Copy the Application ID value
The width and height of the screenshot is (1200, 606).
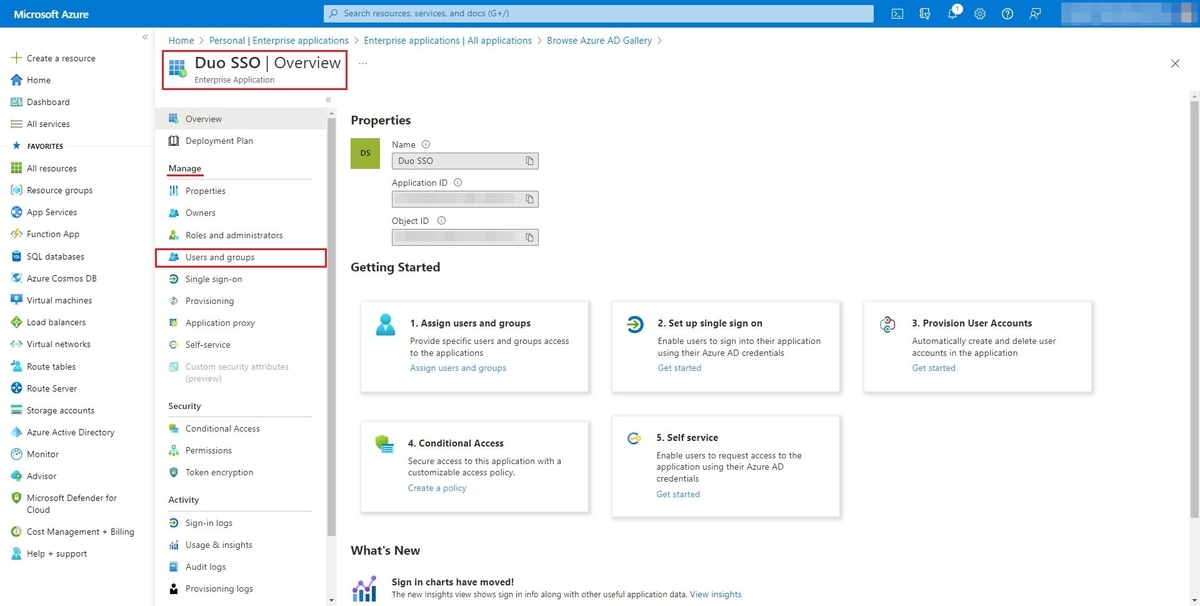coord(530,199)
